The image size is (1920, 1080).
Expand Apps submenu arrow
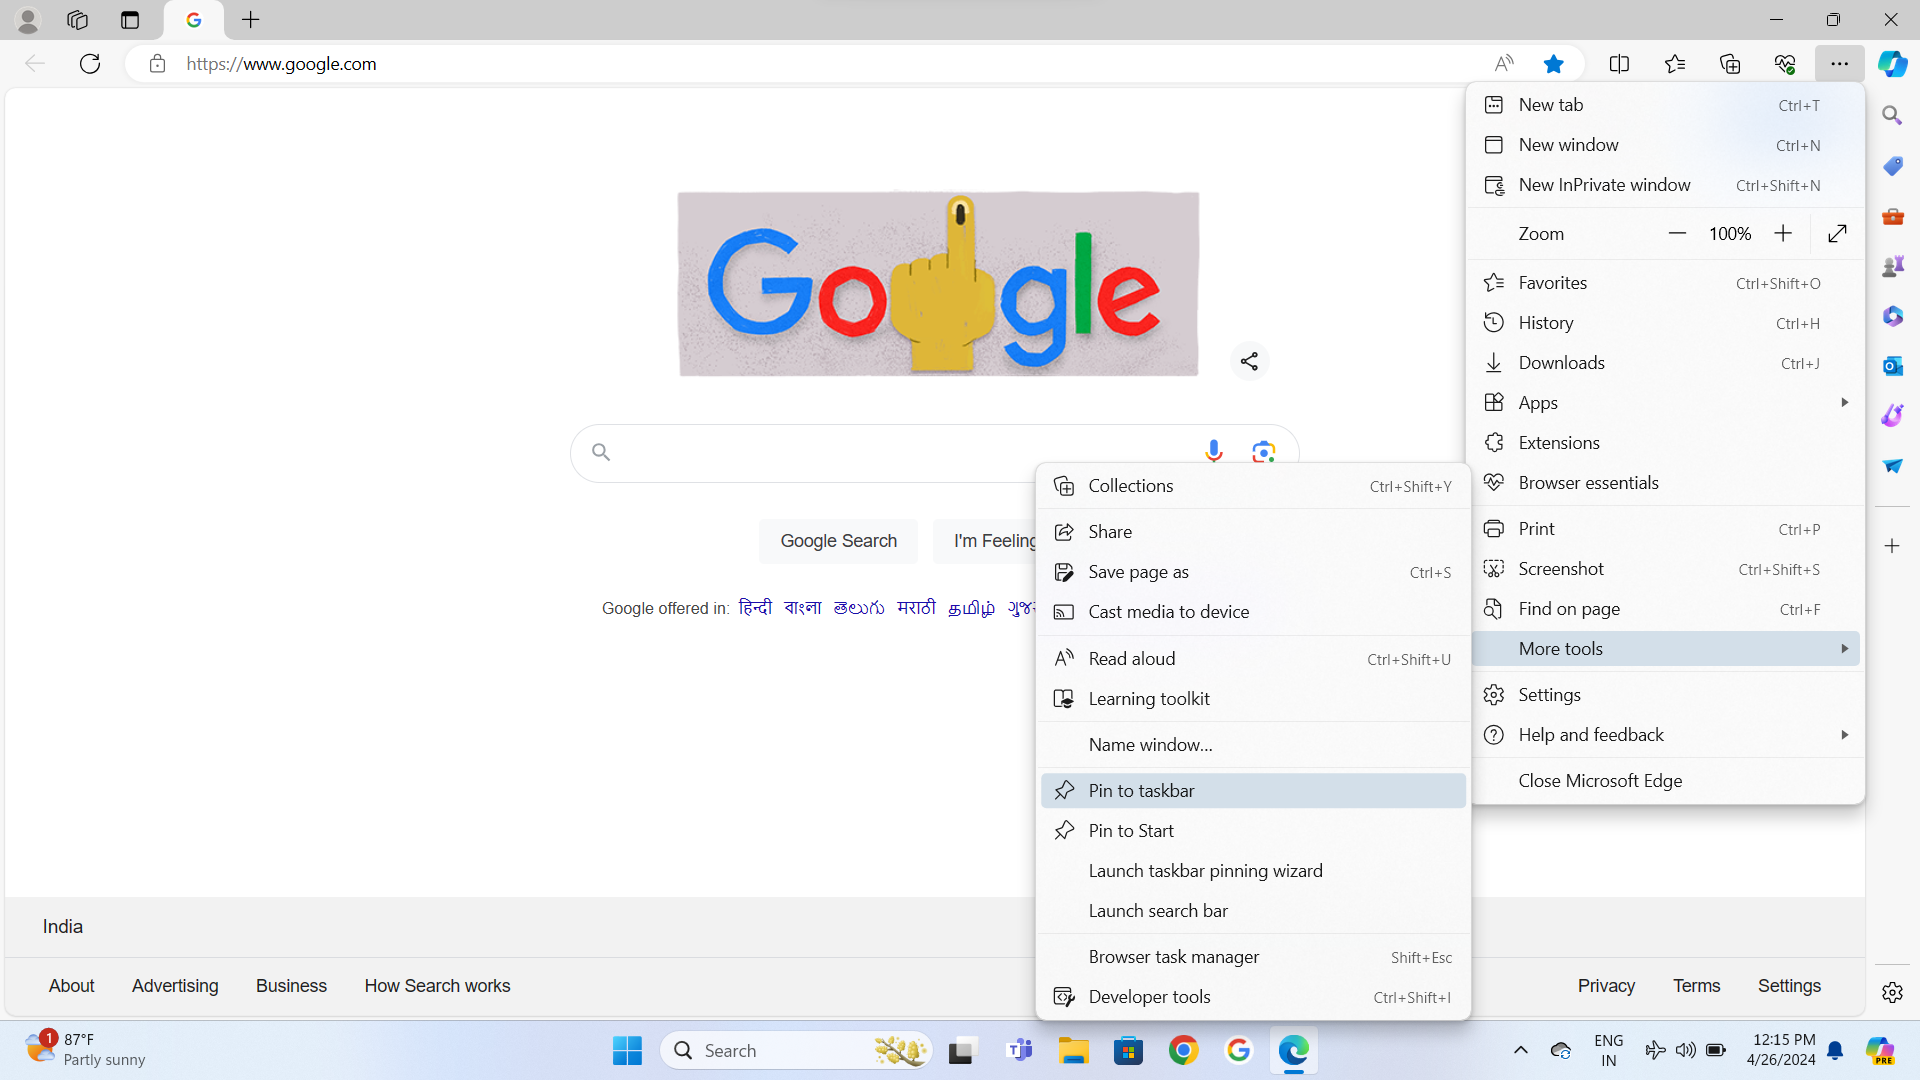pos(1845,402)
